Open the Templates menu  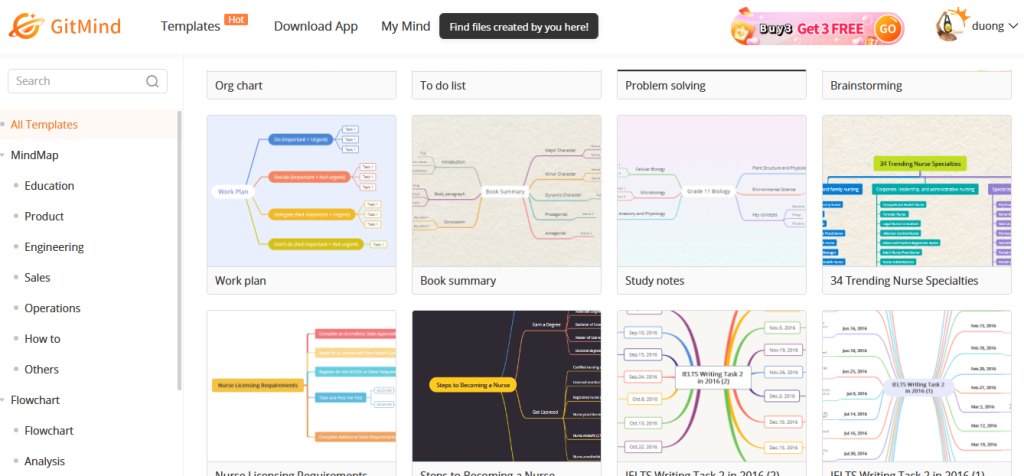[190, 26]
